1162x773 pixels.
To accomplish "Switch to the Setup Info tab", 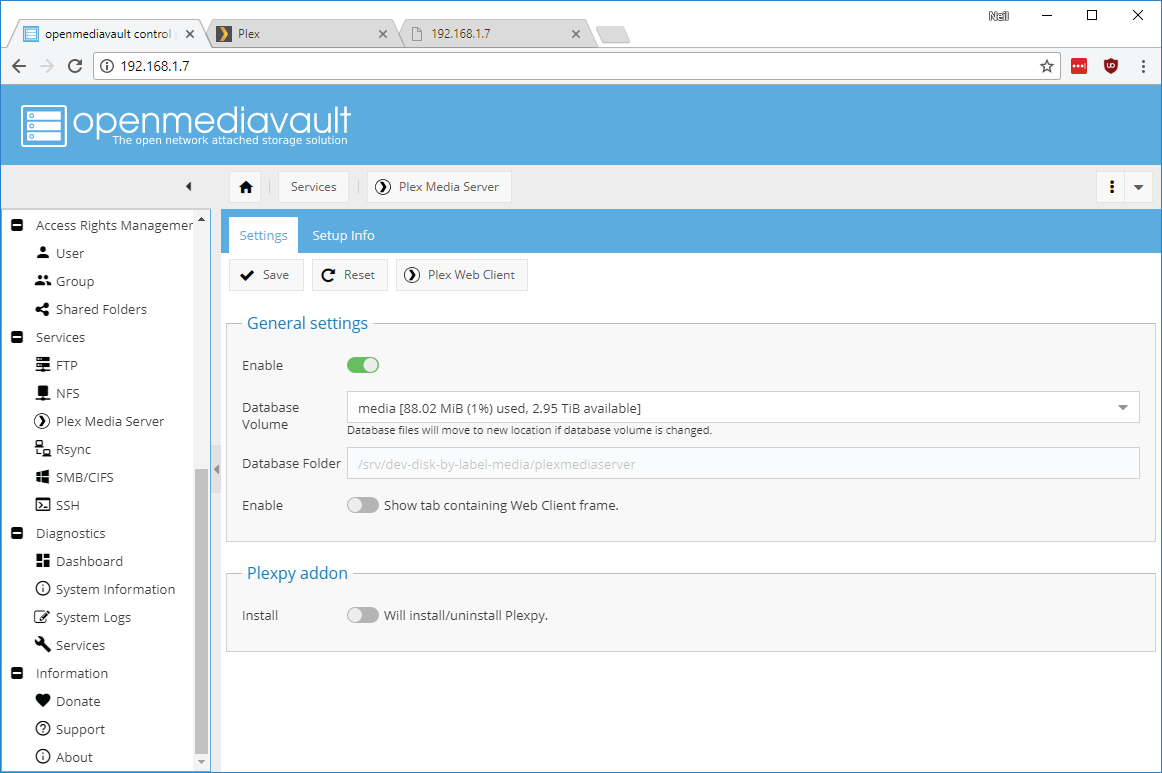I will click(x=343, y=235).
